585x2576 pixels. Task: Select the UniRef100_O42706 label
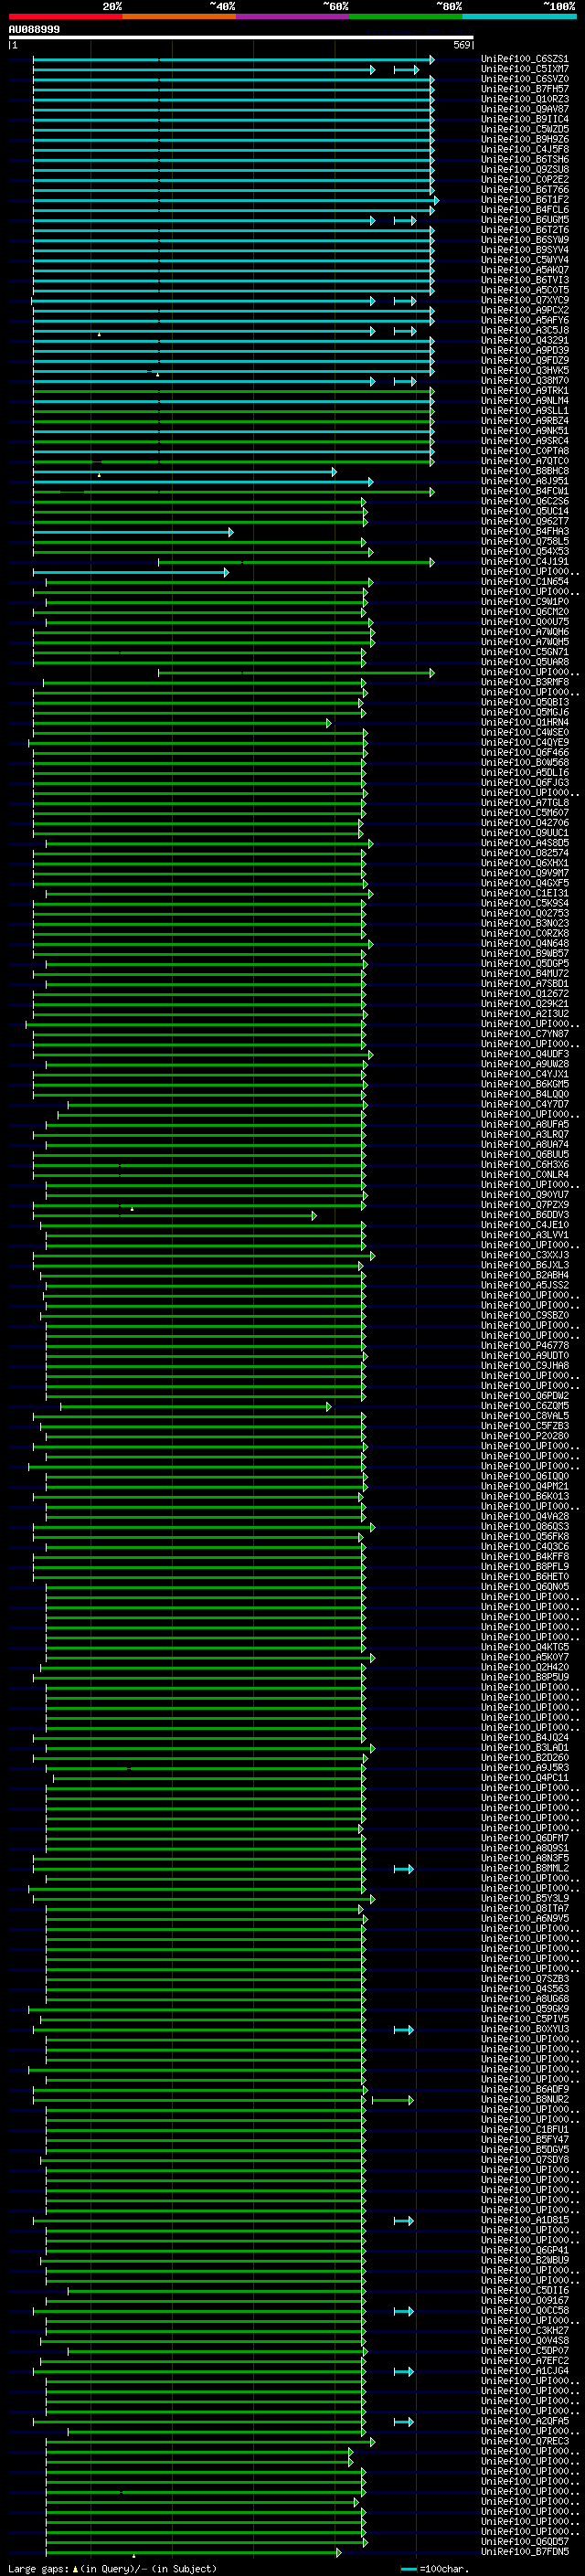tap(525, 823)
